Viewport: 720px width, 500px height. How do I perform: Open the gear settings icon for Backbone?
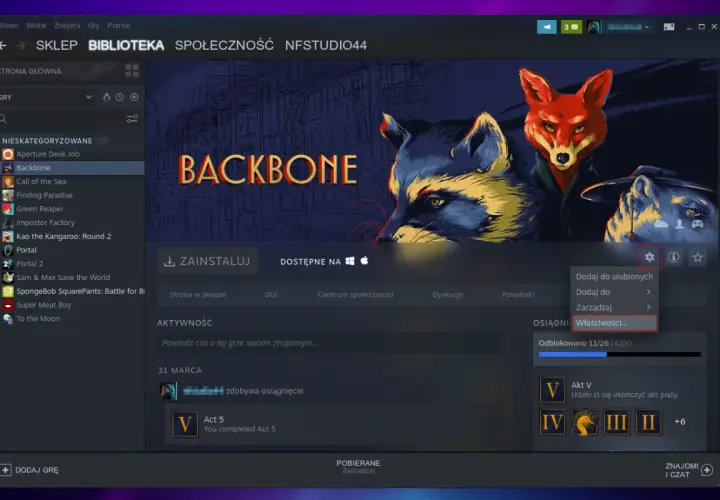click(649, 257)
